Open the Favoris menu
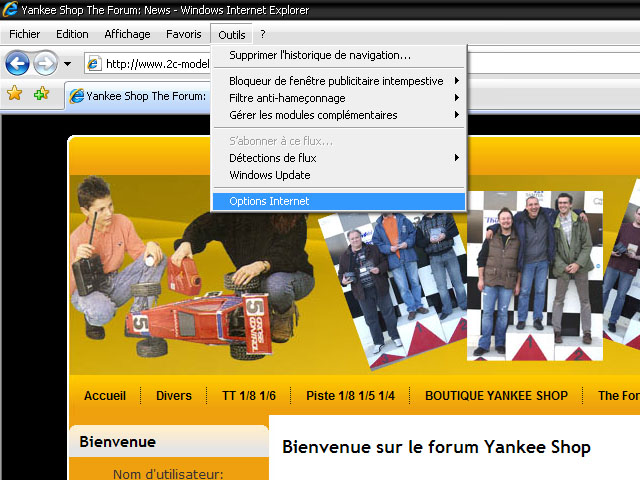 184,34
